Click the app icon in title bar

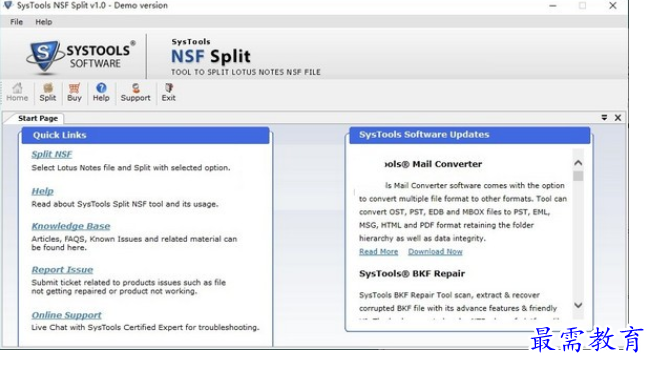(7, 5)
